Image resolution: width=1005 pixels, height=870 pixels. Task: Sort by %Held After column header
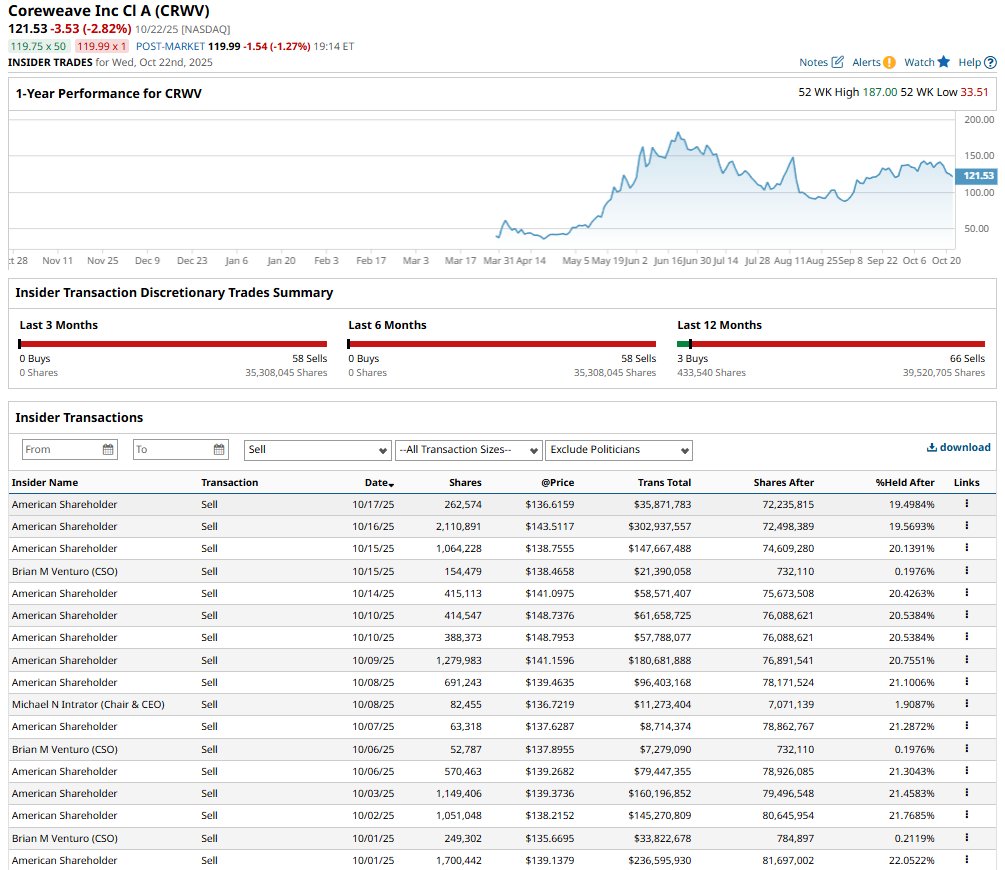(x=905, y=483)
